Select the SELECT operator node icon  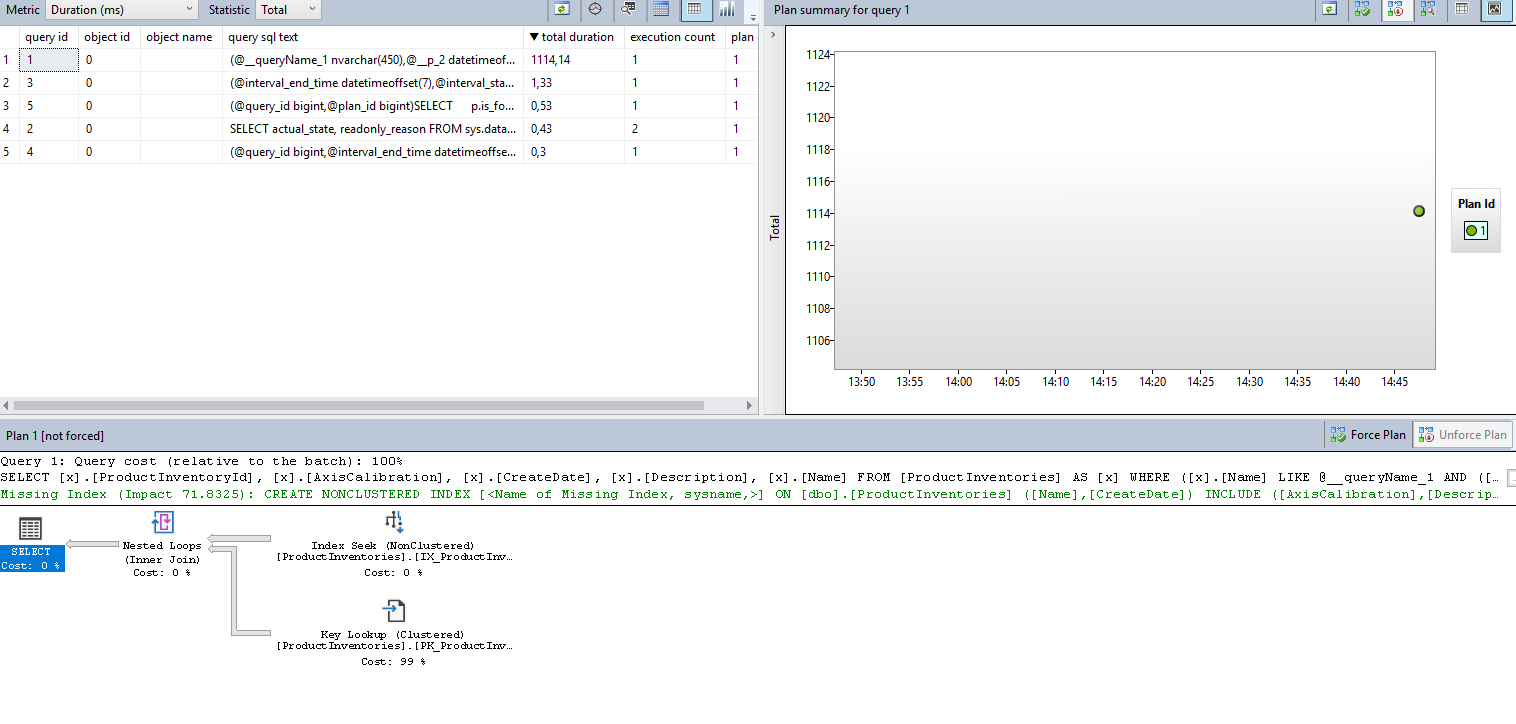[31, 530]
